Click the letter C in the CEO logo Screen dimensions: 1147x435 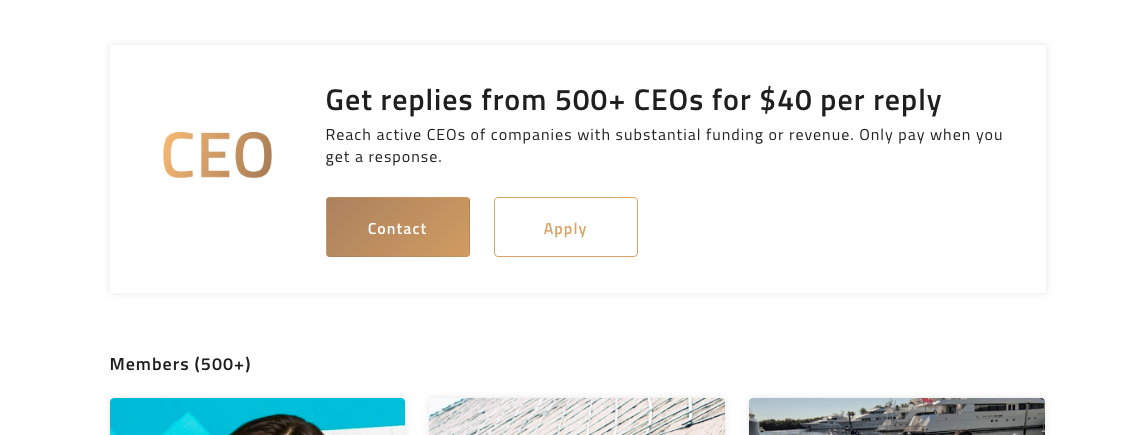click(180, 156)
